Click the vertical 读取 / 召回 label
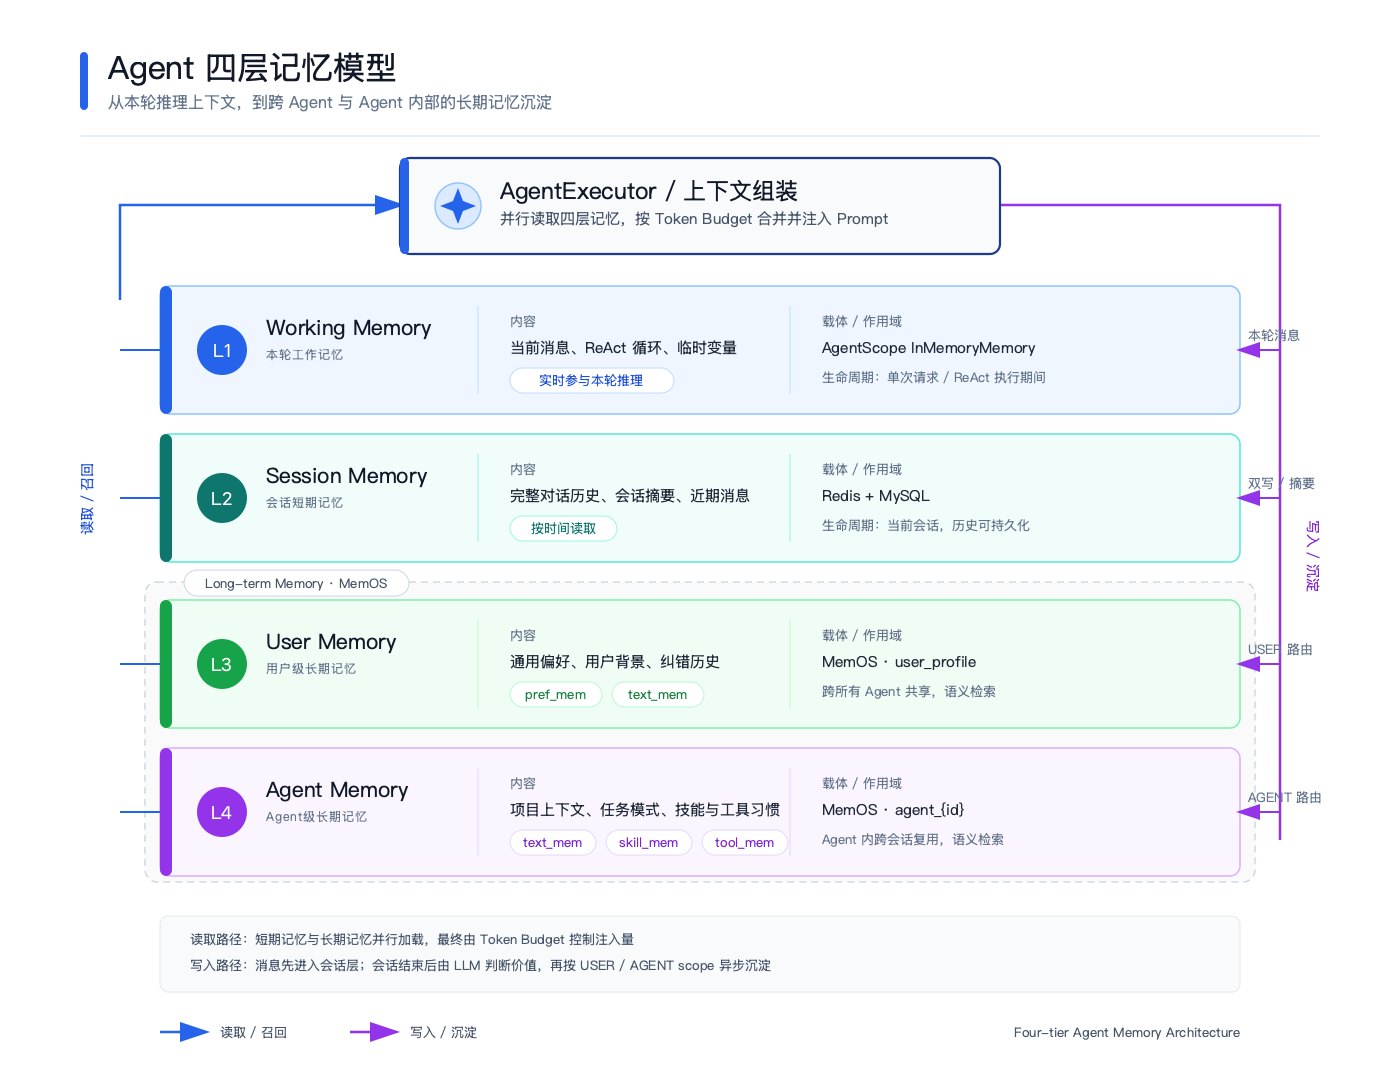This screenshot has width=1400, height=1080. coord(88,498)
